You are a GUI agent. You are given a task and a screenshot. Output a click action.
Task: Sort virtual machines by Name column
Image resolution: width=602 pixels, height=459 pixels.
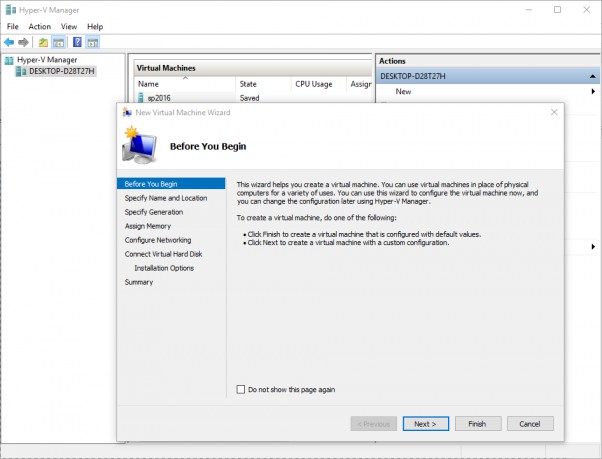(185, 84)
